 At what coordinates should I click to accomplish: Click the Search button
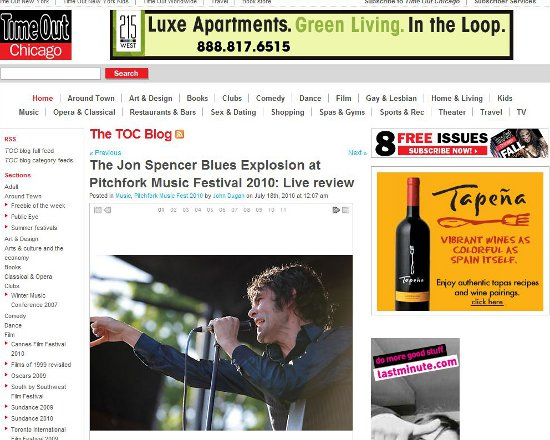pyautogui.click(x=126, y=73)
